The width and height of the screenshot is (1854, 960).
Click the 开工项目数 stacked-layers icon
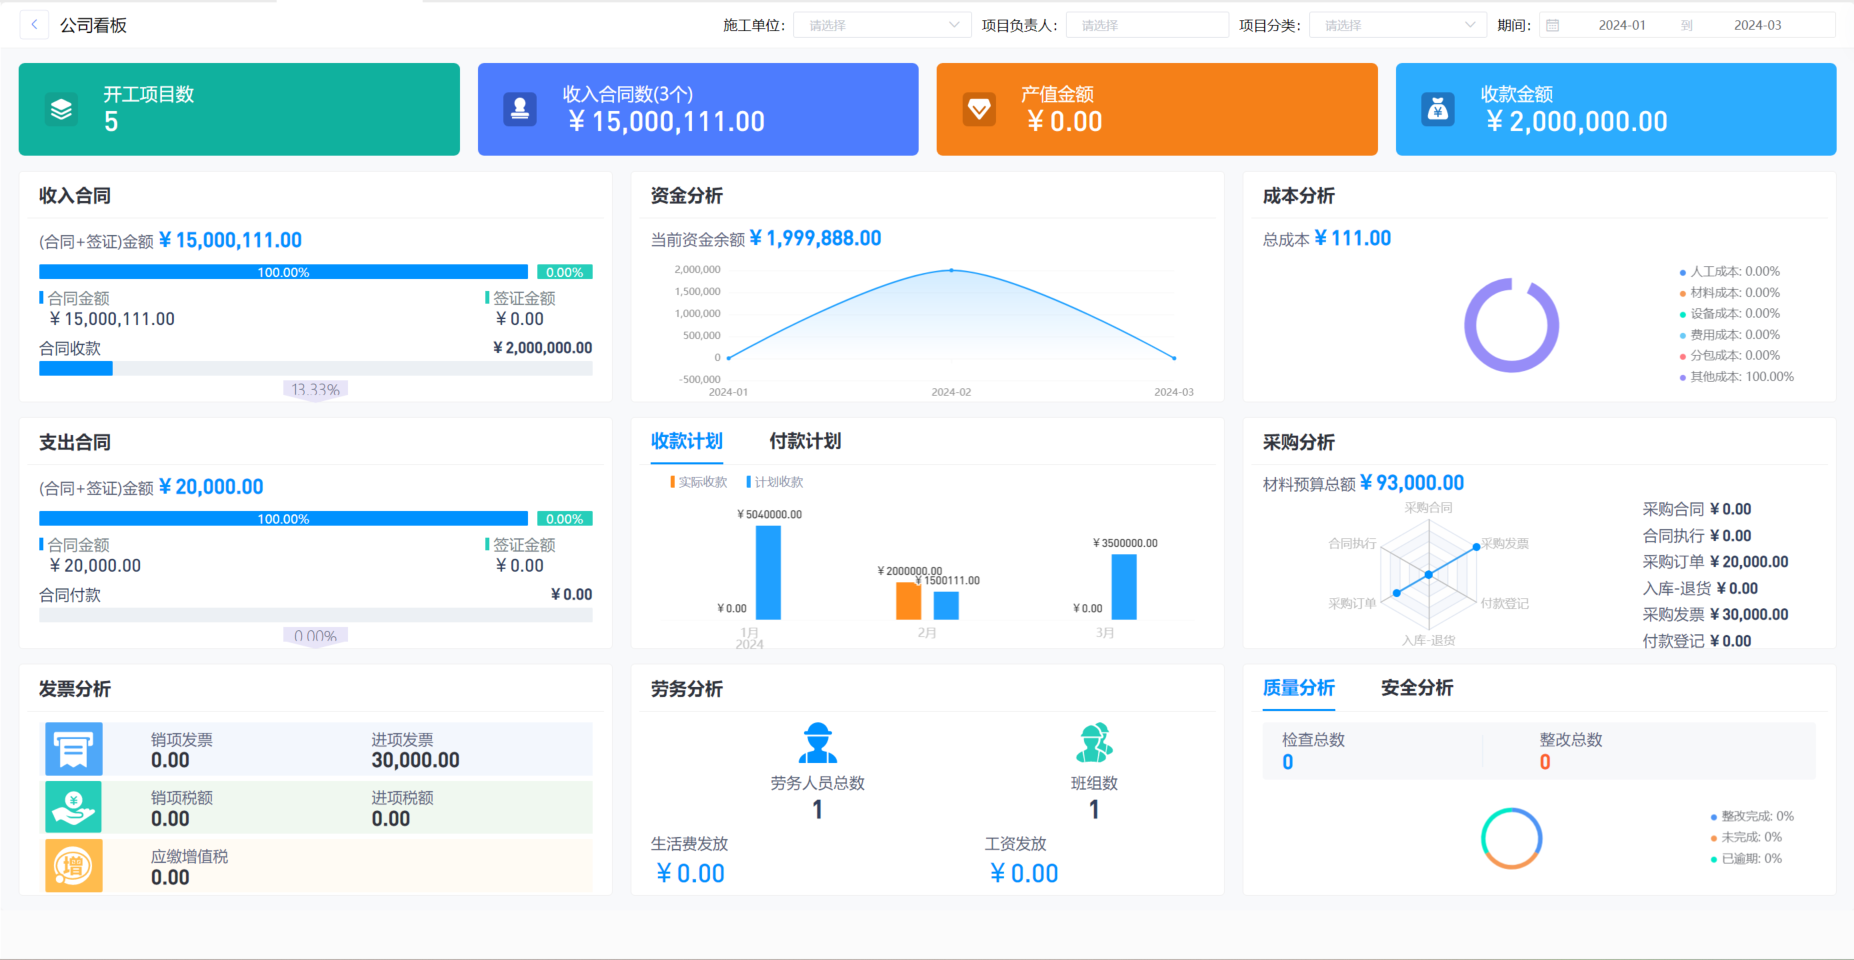point(61,109)
